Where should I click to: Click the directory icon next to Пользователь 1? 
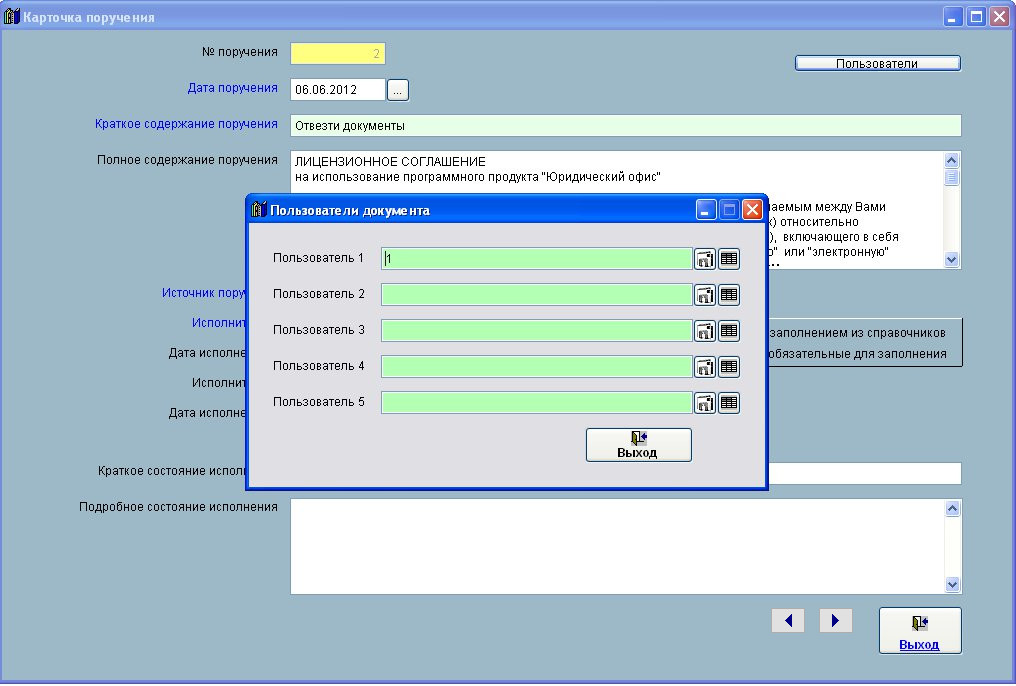coord(705,259)
